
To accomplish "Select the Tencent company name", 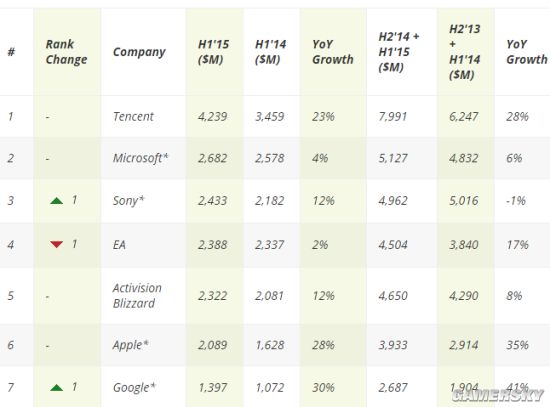I will click(x=133, y=116).
